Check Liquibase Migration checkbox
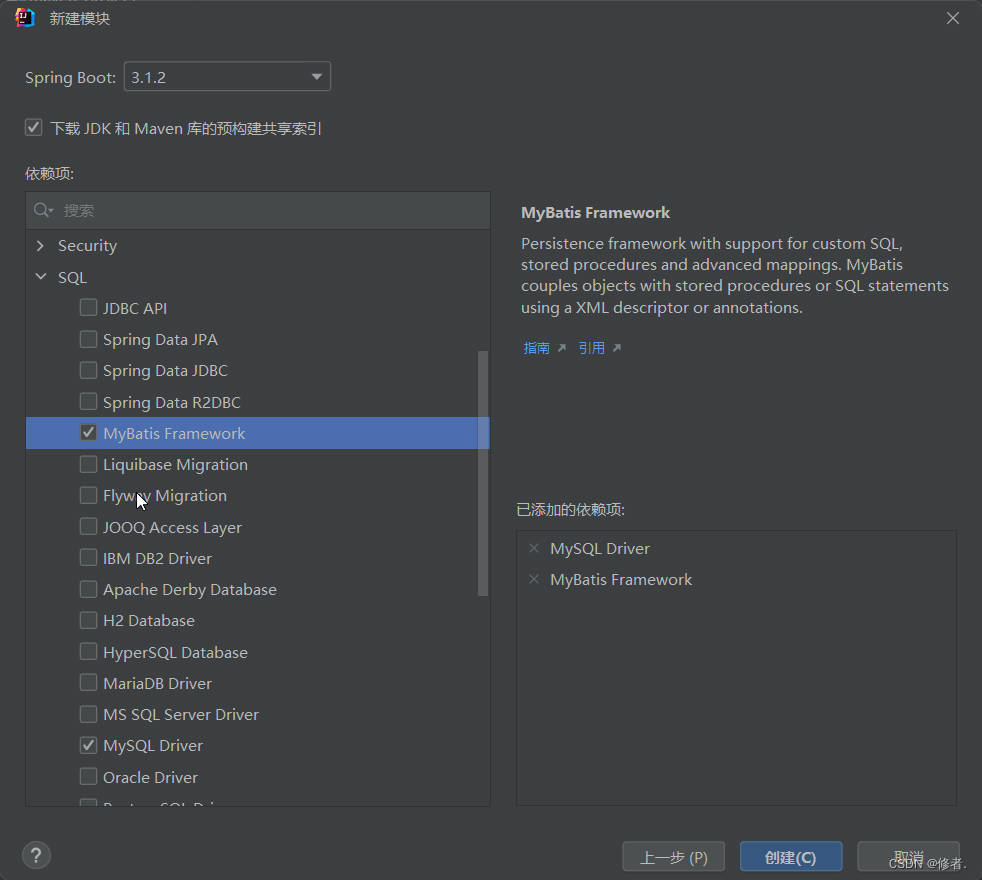982x880 pixels. (88, 464)
